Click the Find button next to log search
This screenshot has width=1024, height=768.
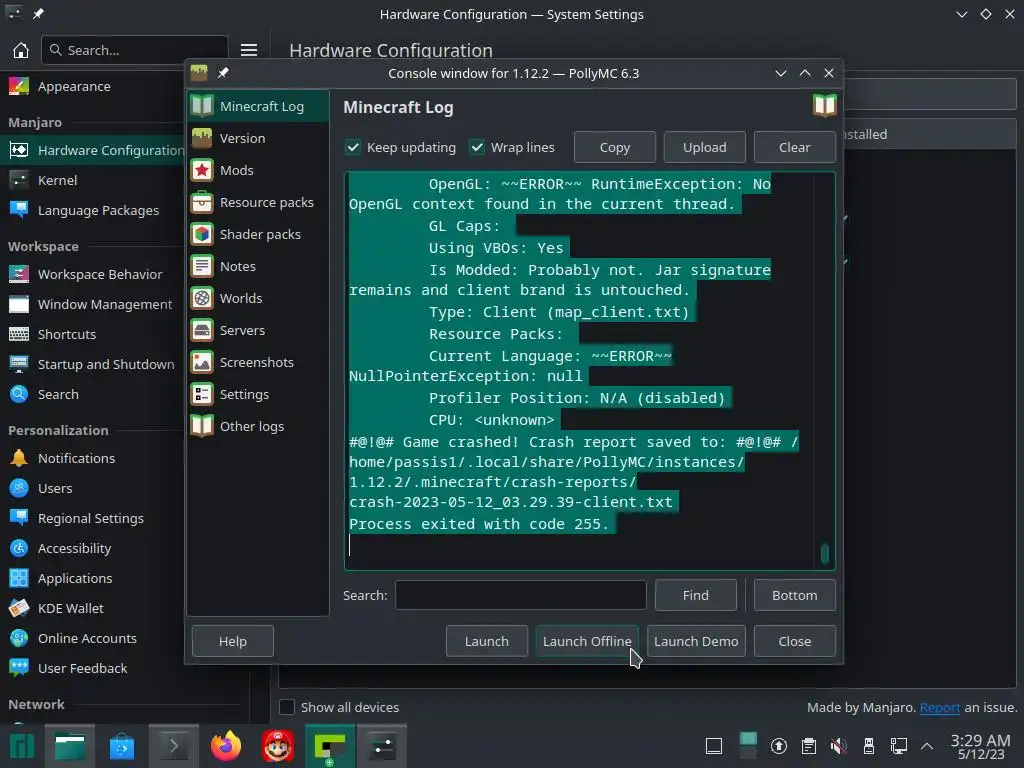click(x=696, y=595)
